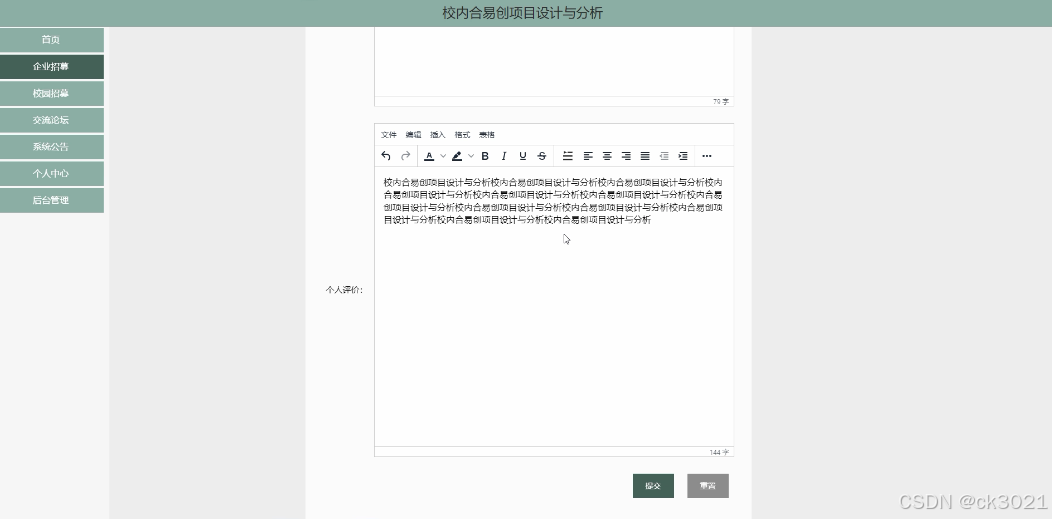
Task: Decrease indent of the paragraph
Action: tap(664, 156)
